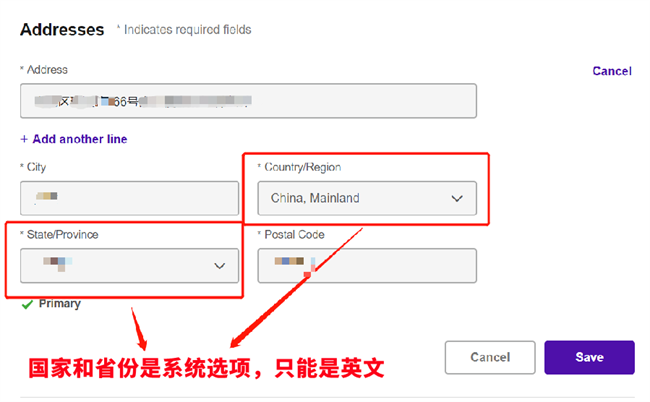Expand the State/Province dropdown field

pyautogui.click(x=129, y=266)
